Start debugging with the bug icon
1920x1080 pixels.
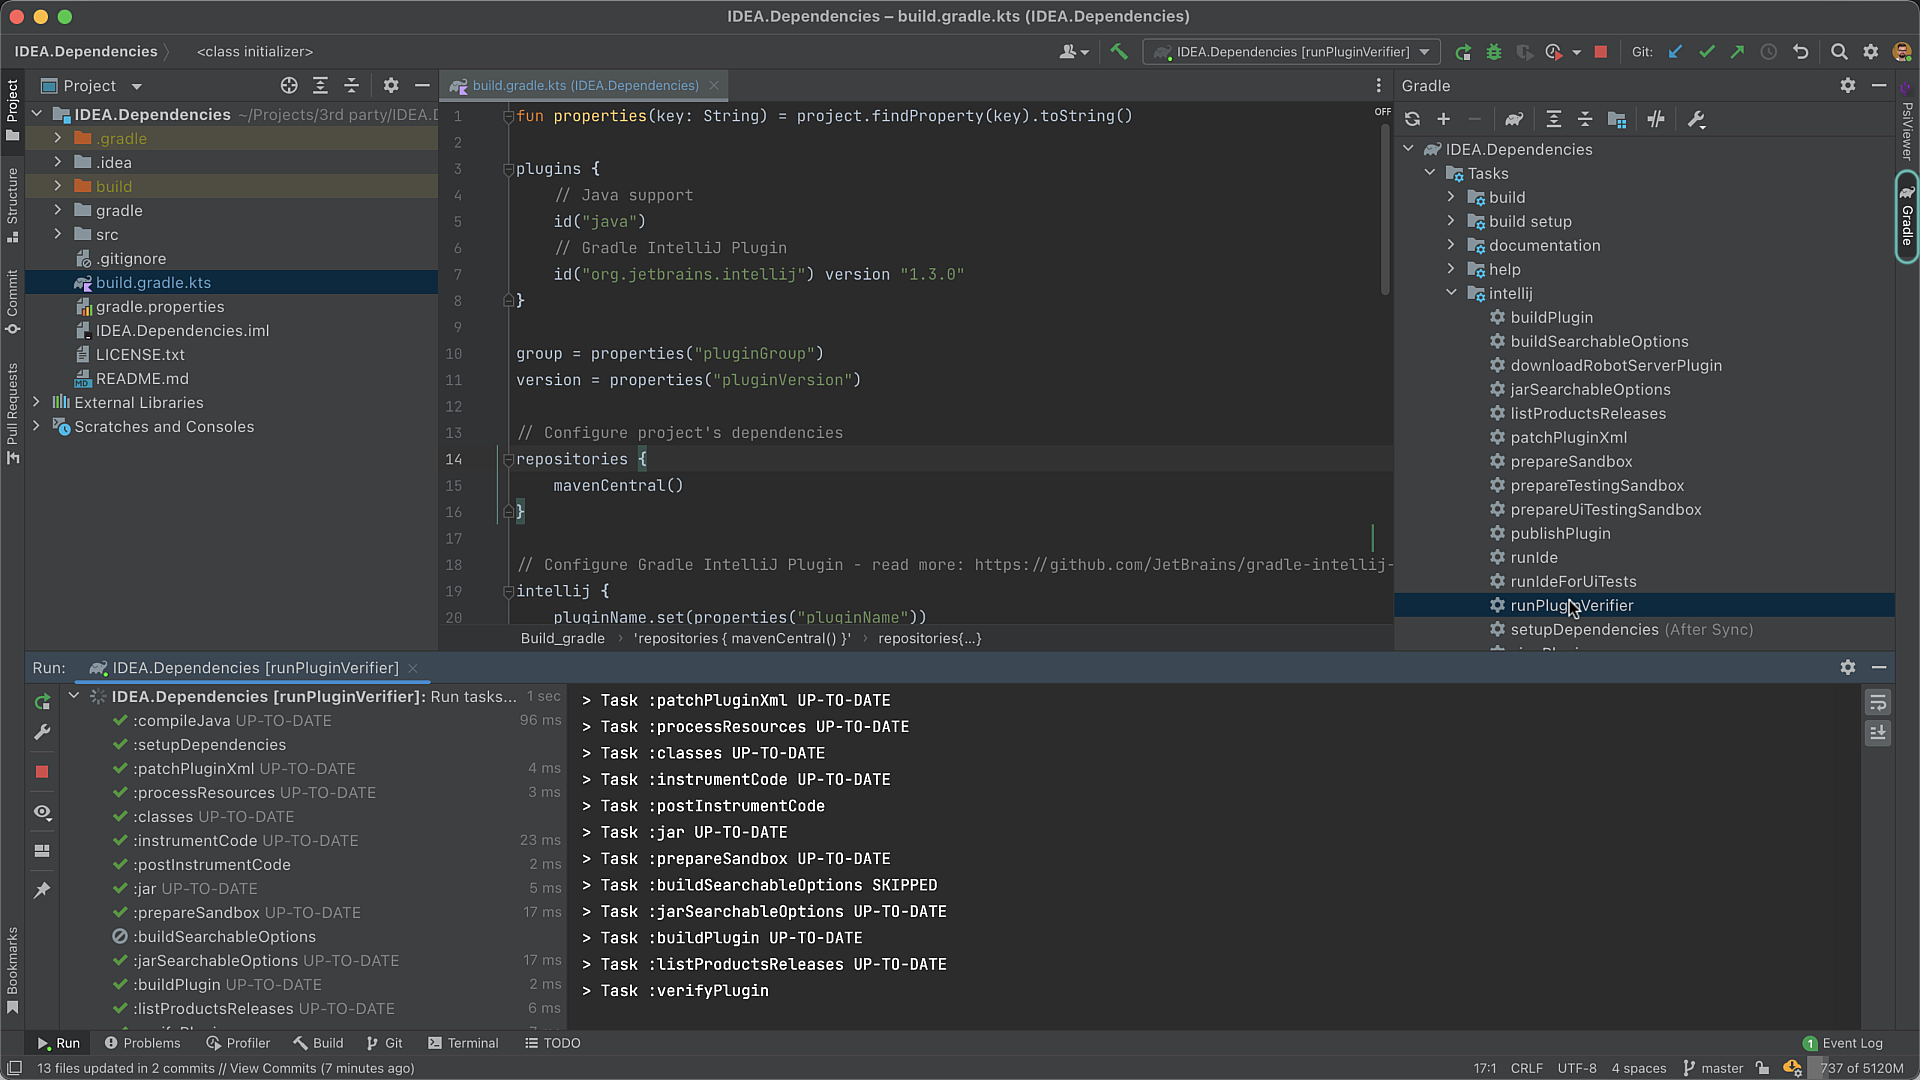click(1494, 52)
